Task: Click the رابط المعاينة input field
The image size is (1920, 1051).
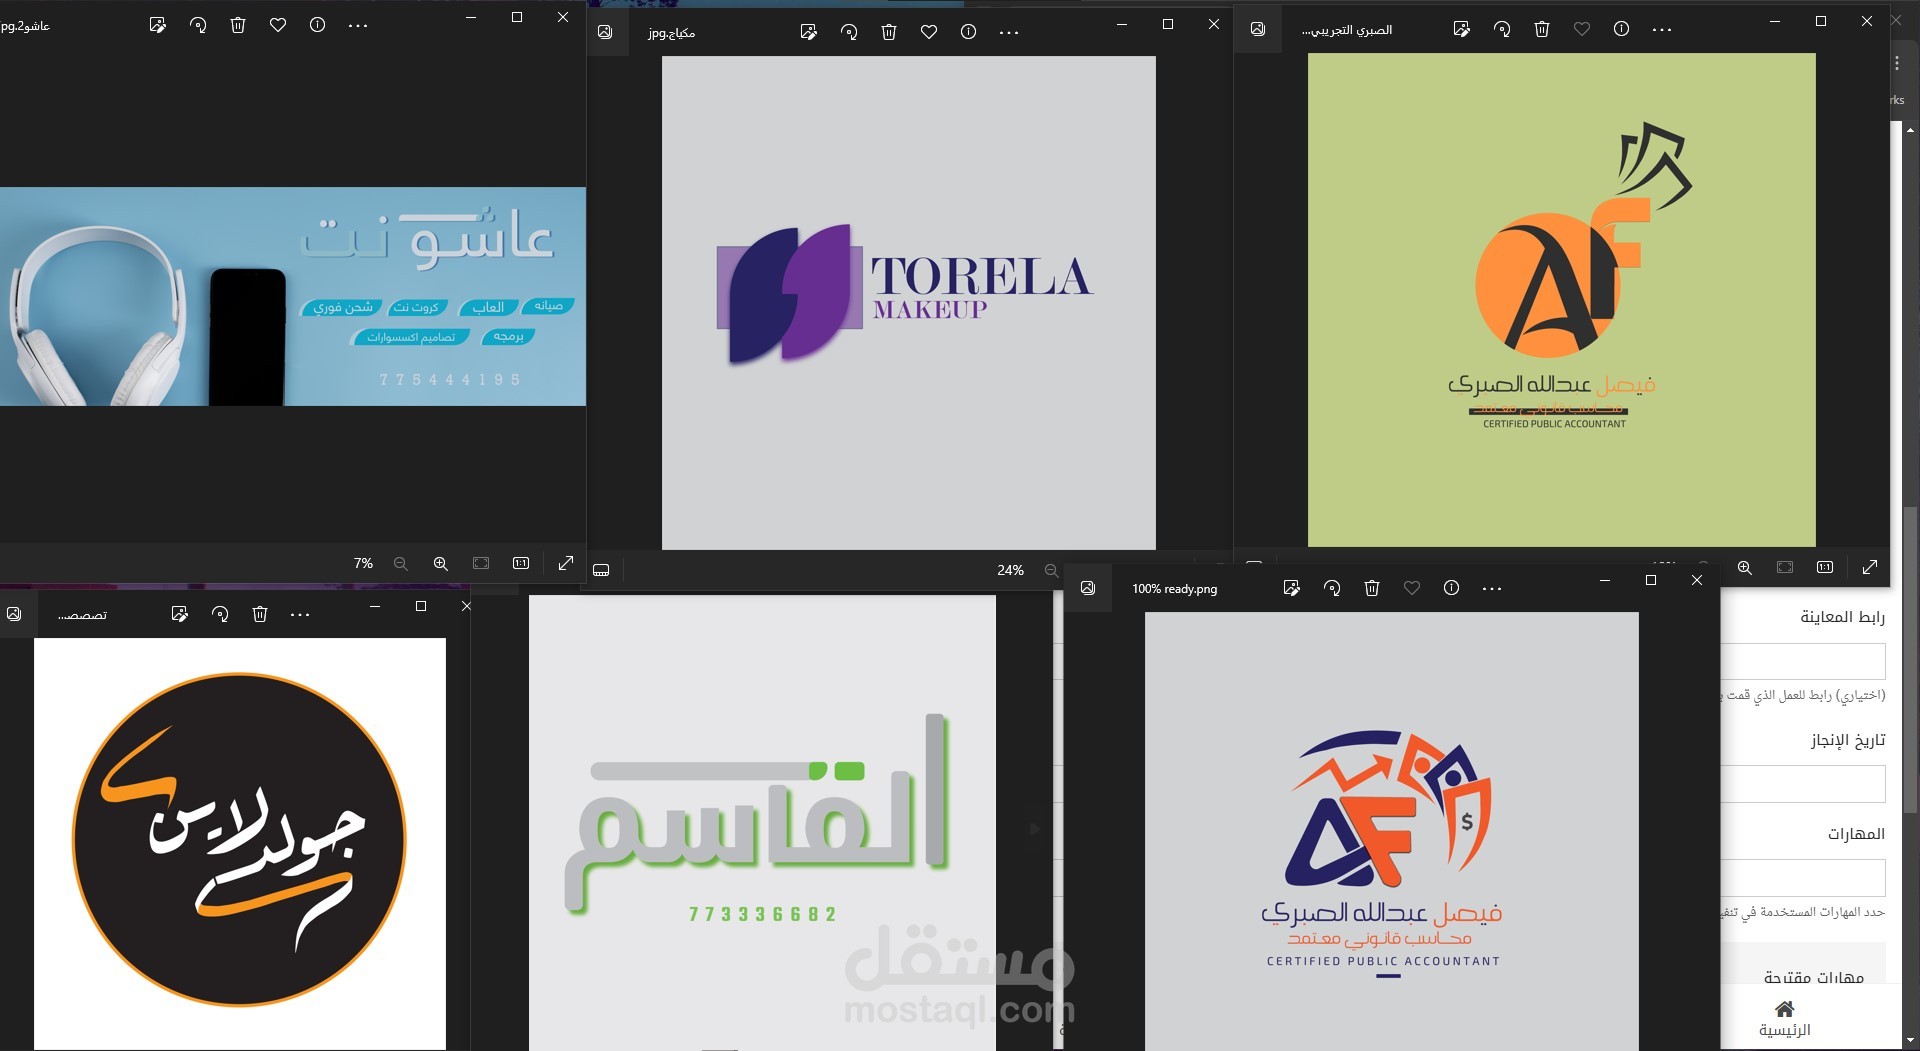Action: 1803,661
